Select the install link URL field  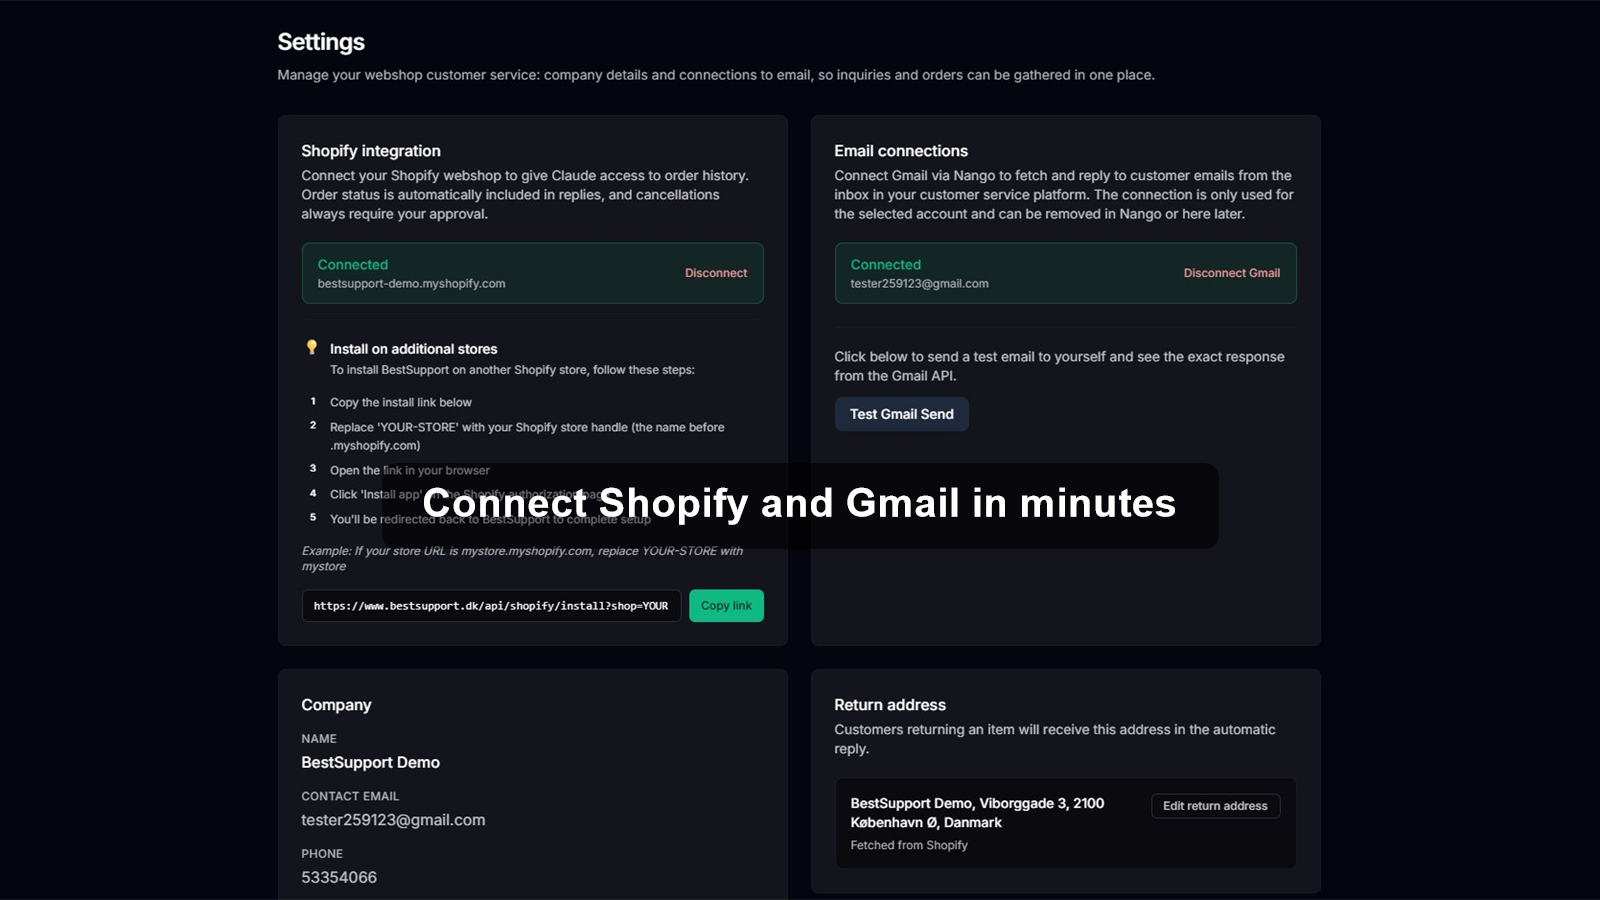click(x=491, y=606)
